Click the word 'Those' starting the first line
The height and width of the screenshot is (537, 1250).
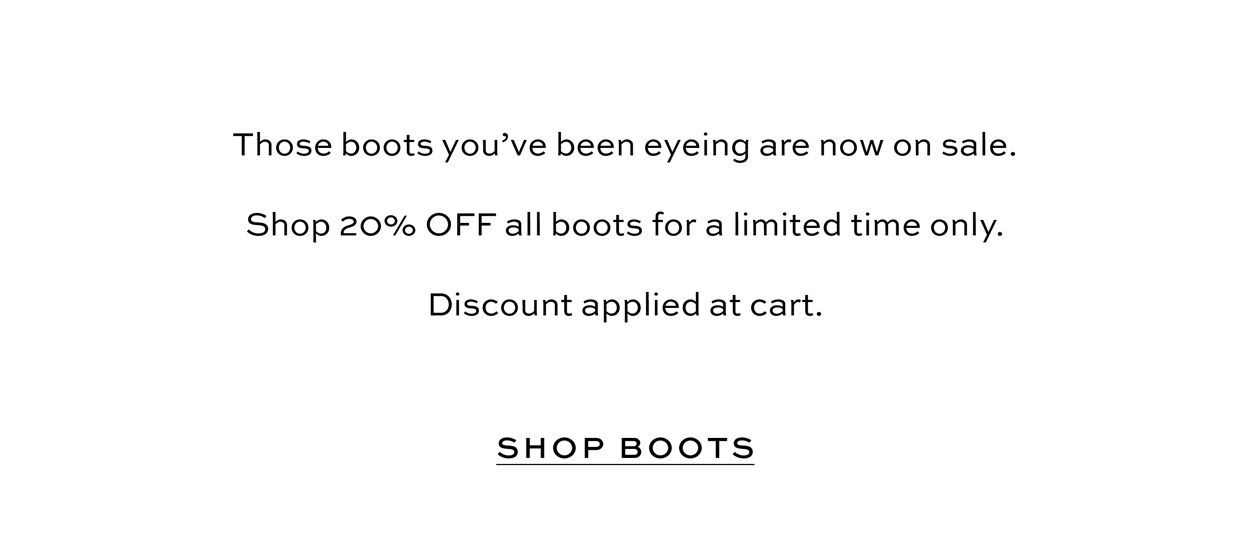(x=283, y=146)
